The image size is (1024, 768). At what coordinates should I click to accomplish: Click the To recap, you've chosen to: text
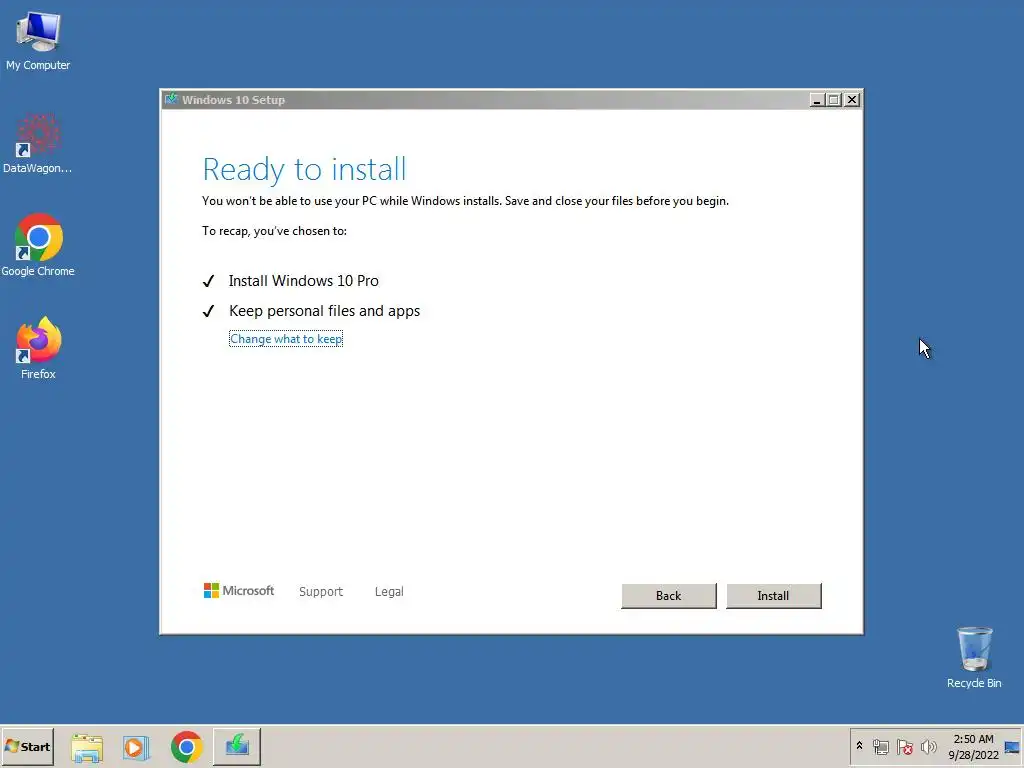(274, 231)
